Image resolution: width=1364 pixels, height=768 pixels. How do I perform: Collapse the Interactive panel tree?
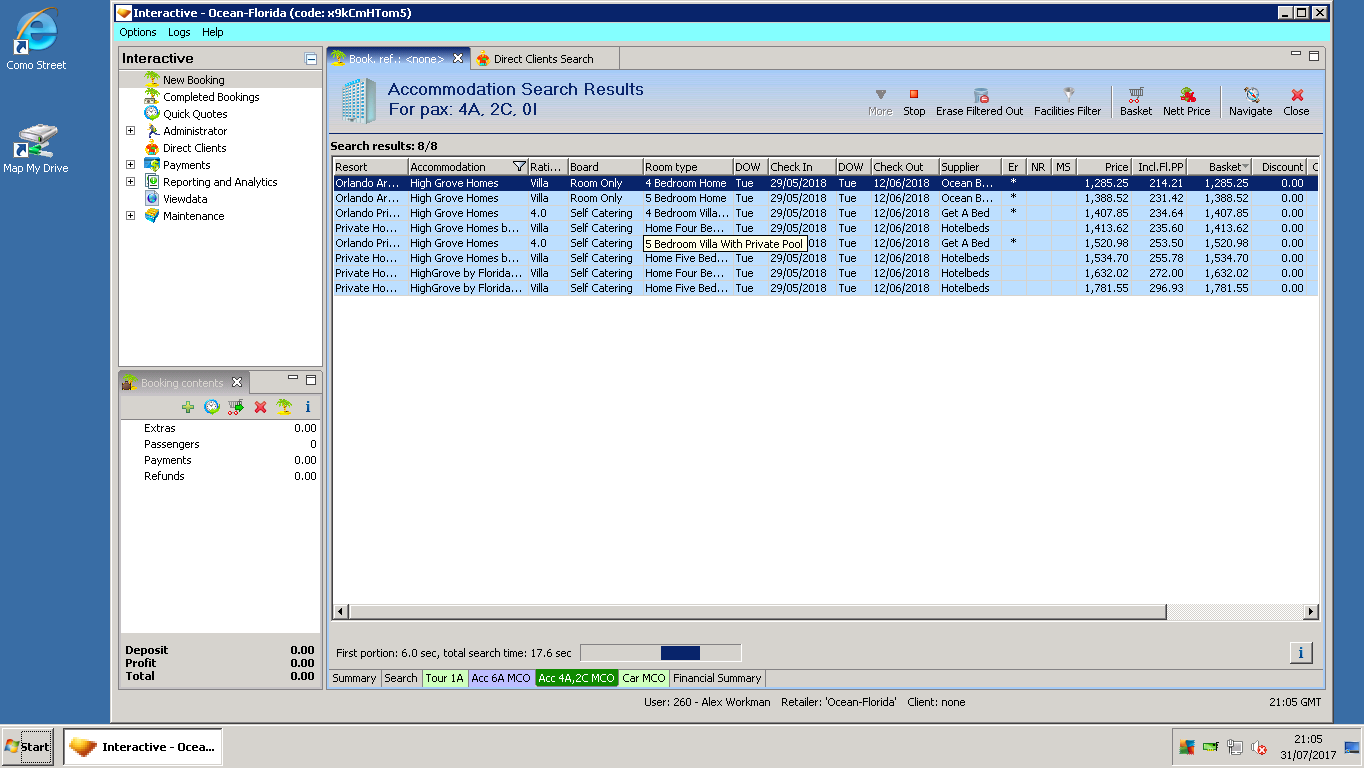point(311,59)
